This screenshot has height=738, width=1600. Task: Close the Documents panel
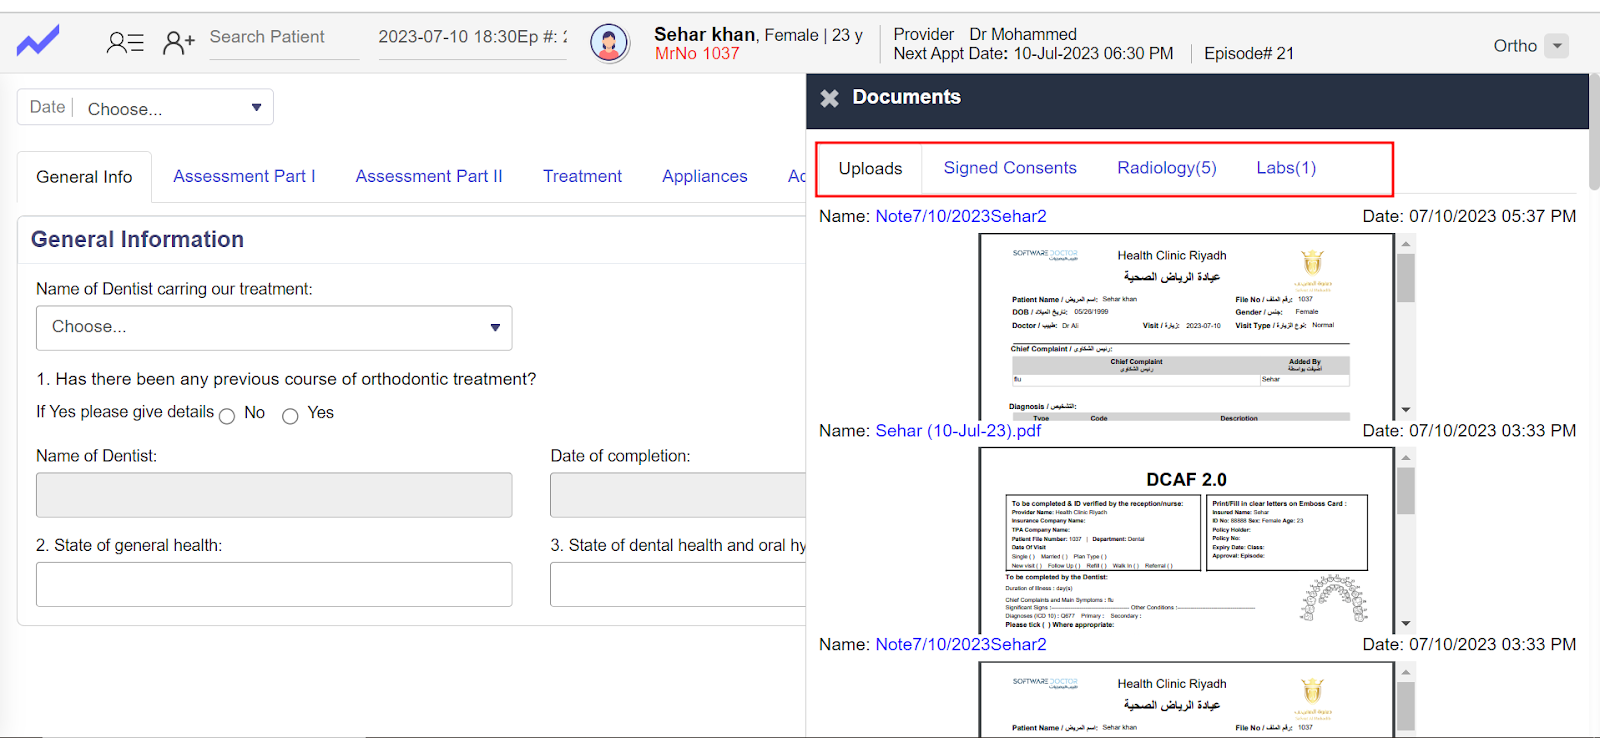pos(829,98)
